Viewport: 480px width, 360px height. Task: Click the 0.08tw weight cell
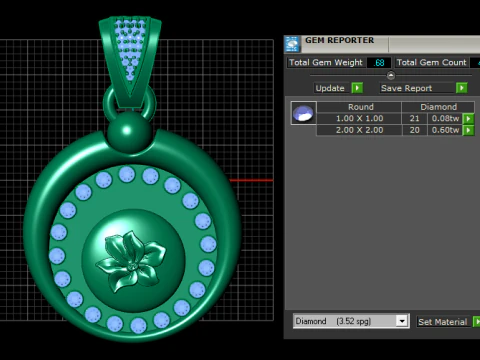tap(445, 118)
